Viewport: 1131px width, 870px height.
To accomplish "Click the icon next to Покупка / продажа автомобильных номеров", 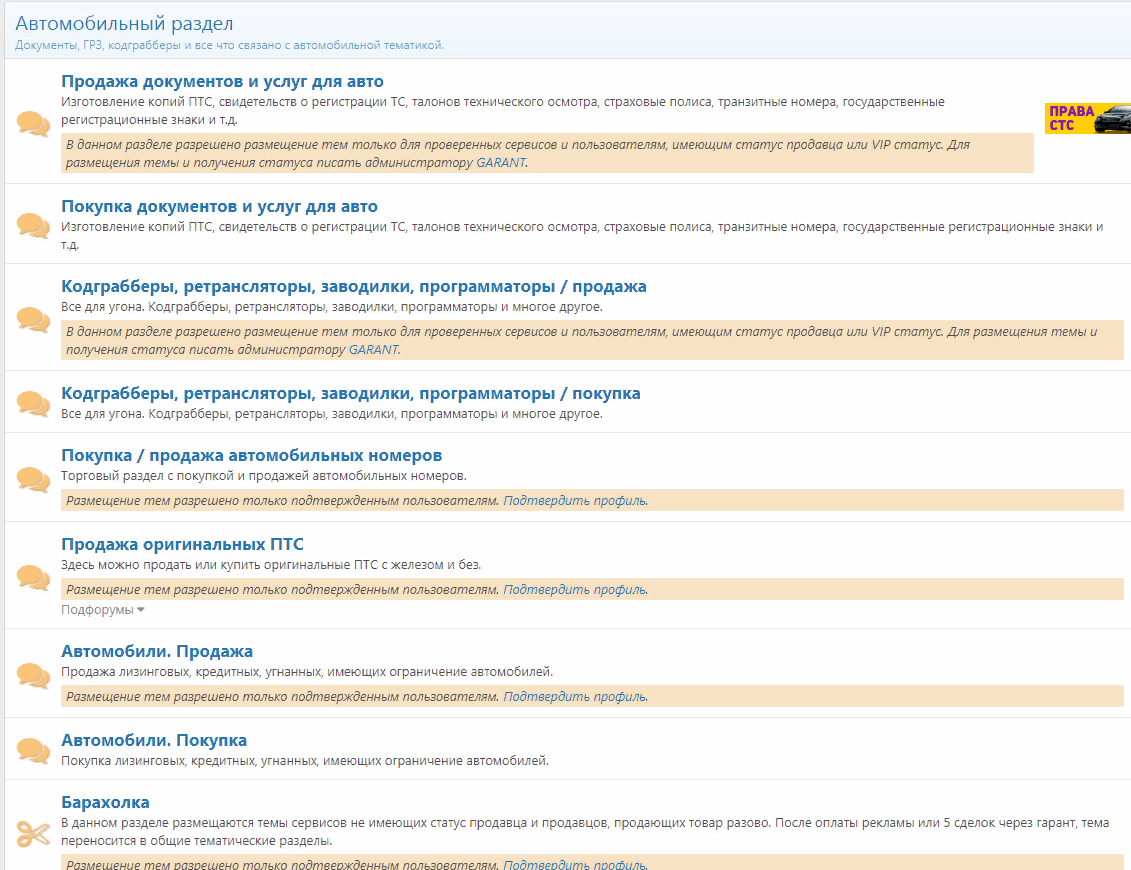I will (x=31, y=478).
